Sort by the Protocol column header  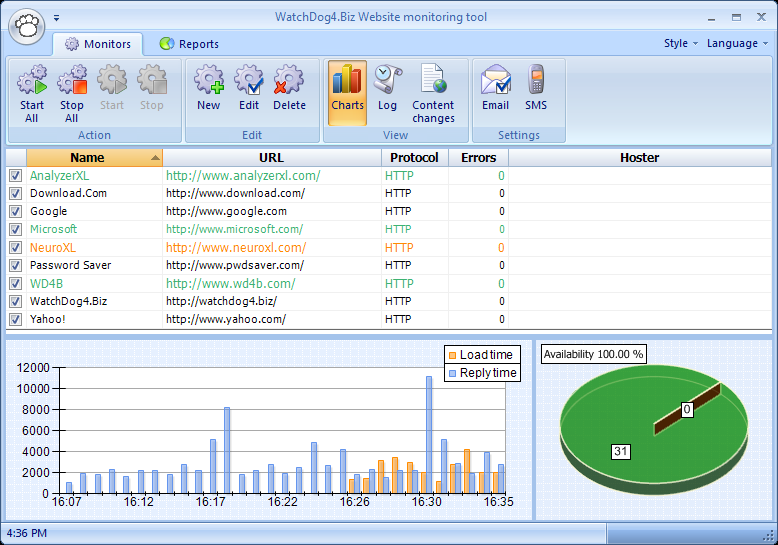[x=414, y=158]
